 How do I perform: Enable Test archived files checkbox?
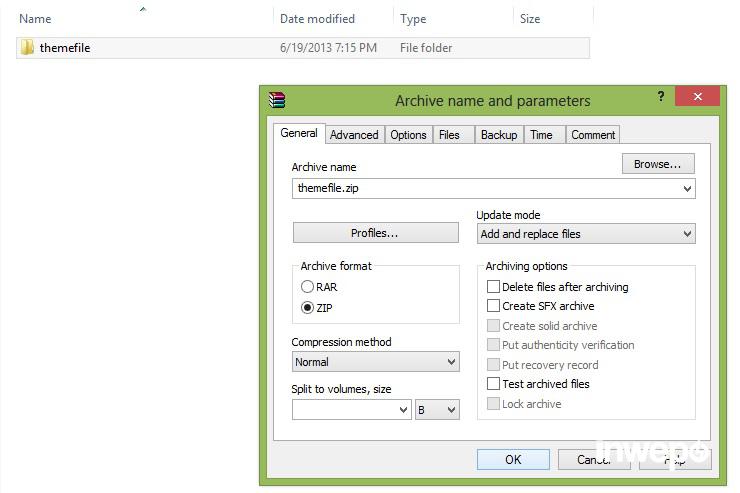(x=493, y=384)
